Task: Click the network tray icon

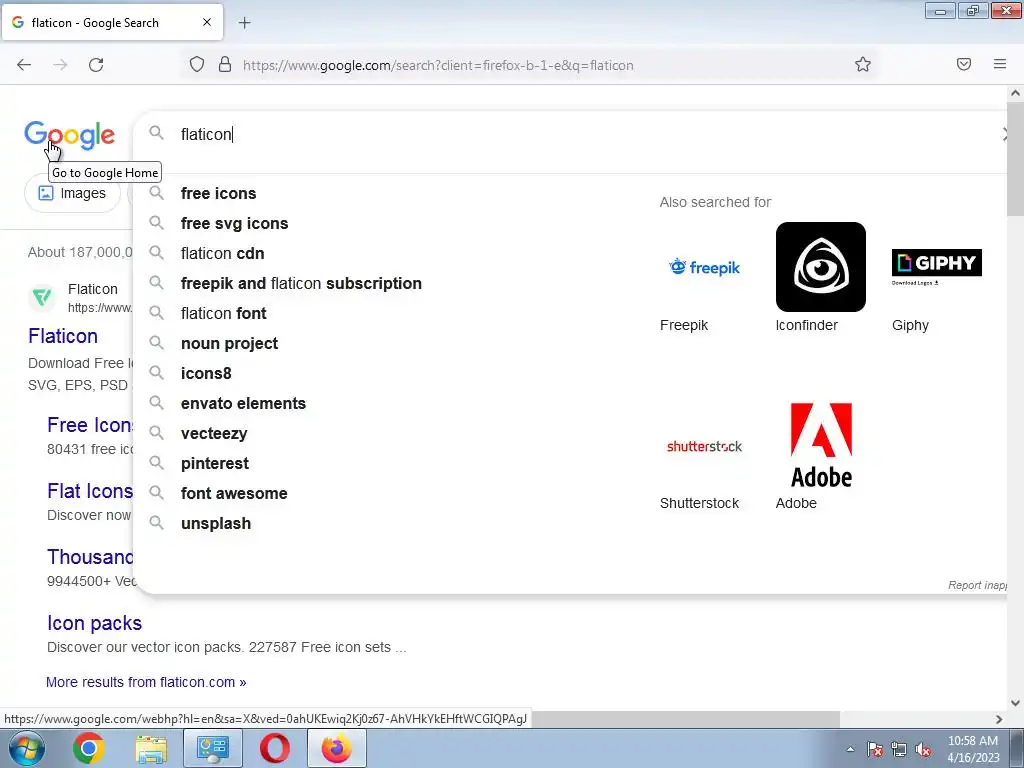Action: tap(899, 749)
